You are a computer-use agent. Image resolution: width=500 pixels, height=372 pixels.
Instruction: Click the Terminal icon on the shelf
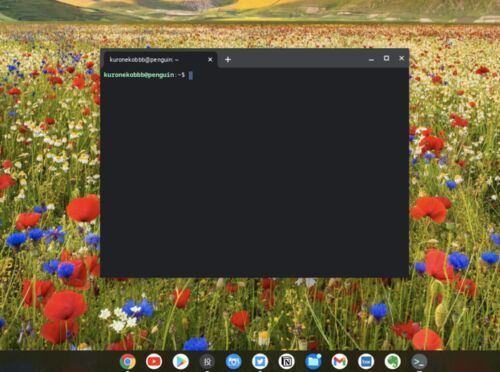[419, 362]
